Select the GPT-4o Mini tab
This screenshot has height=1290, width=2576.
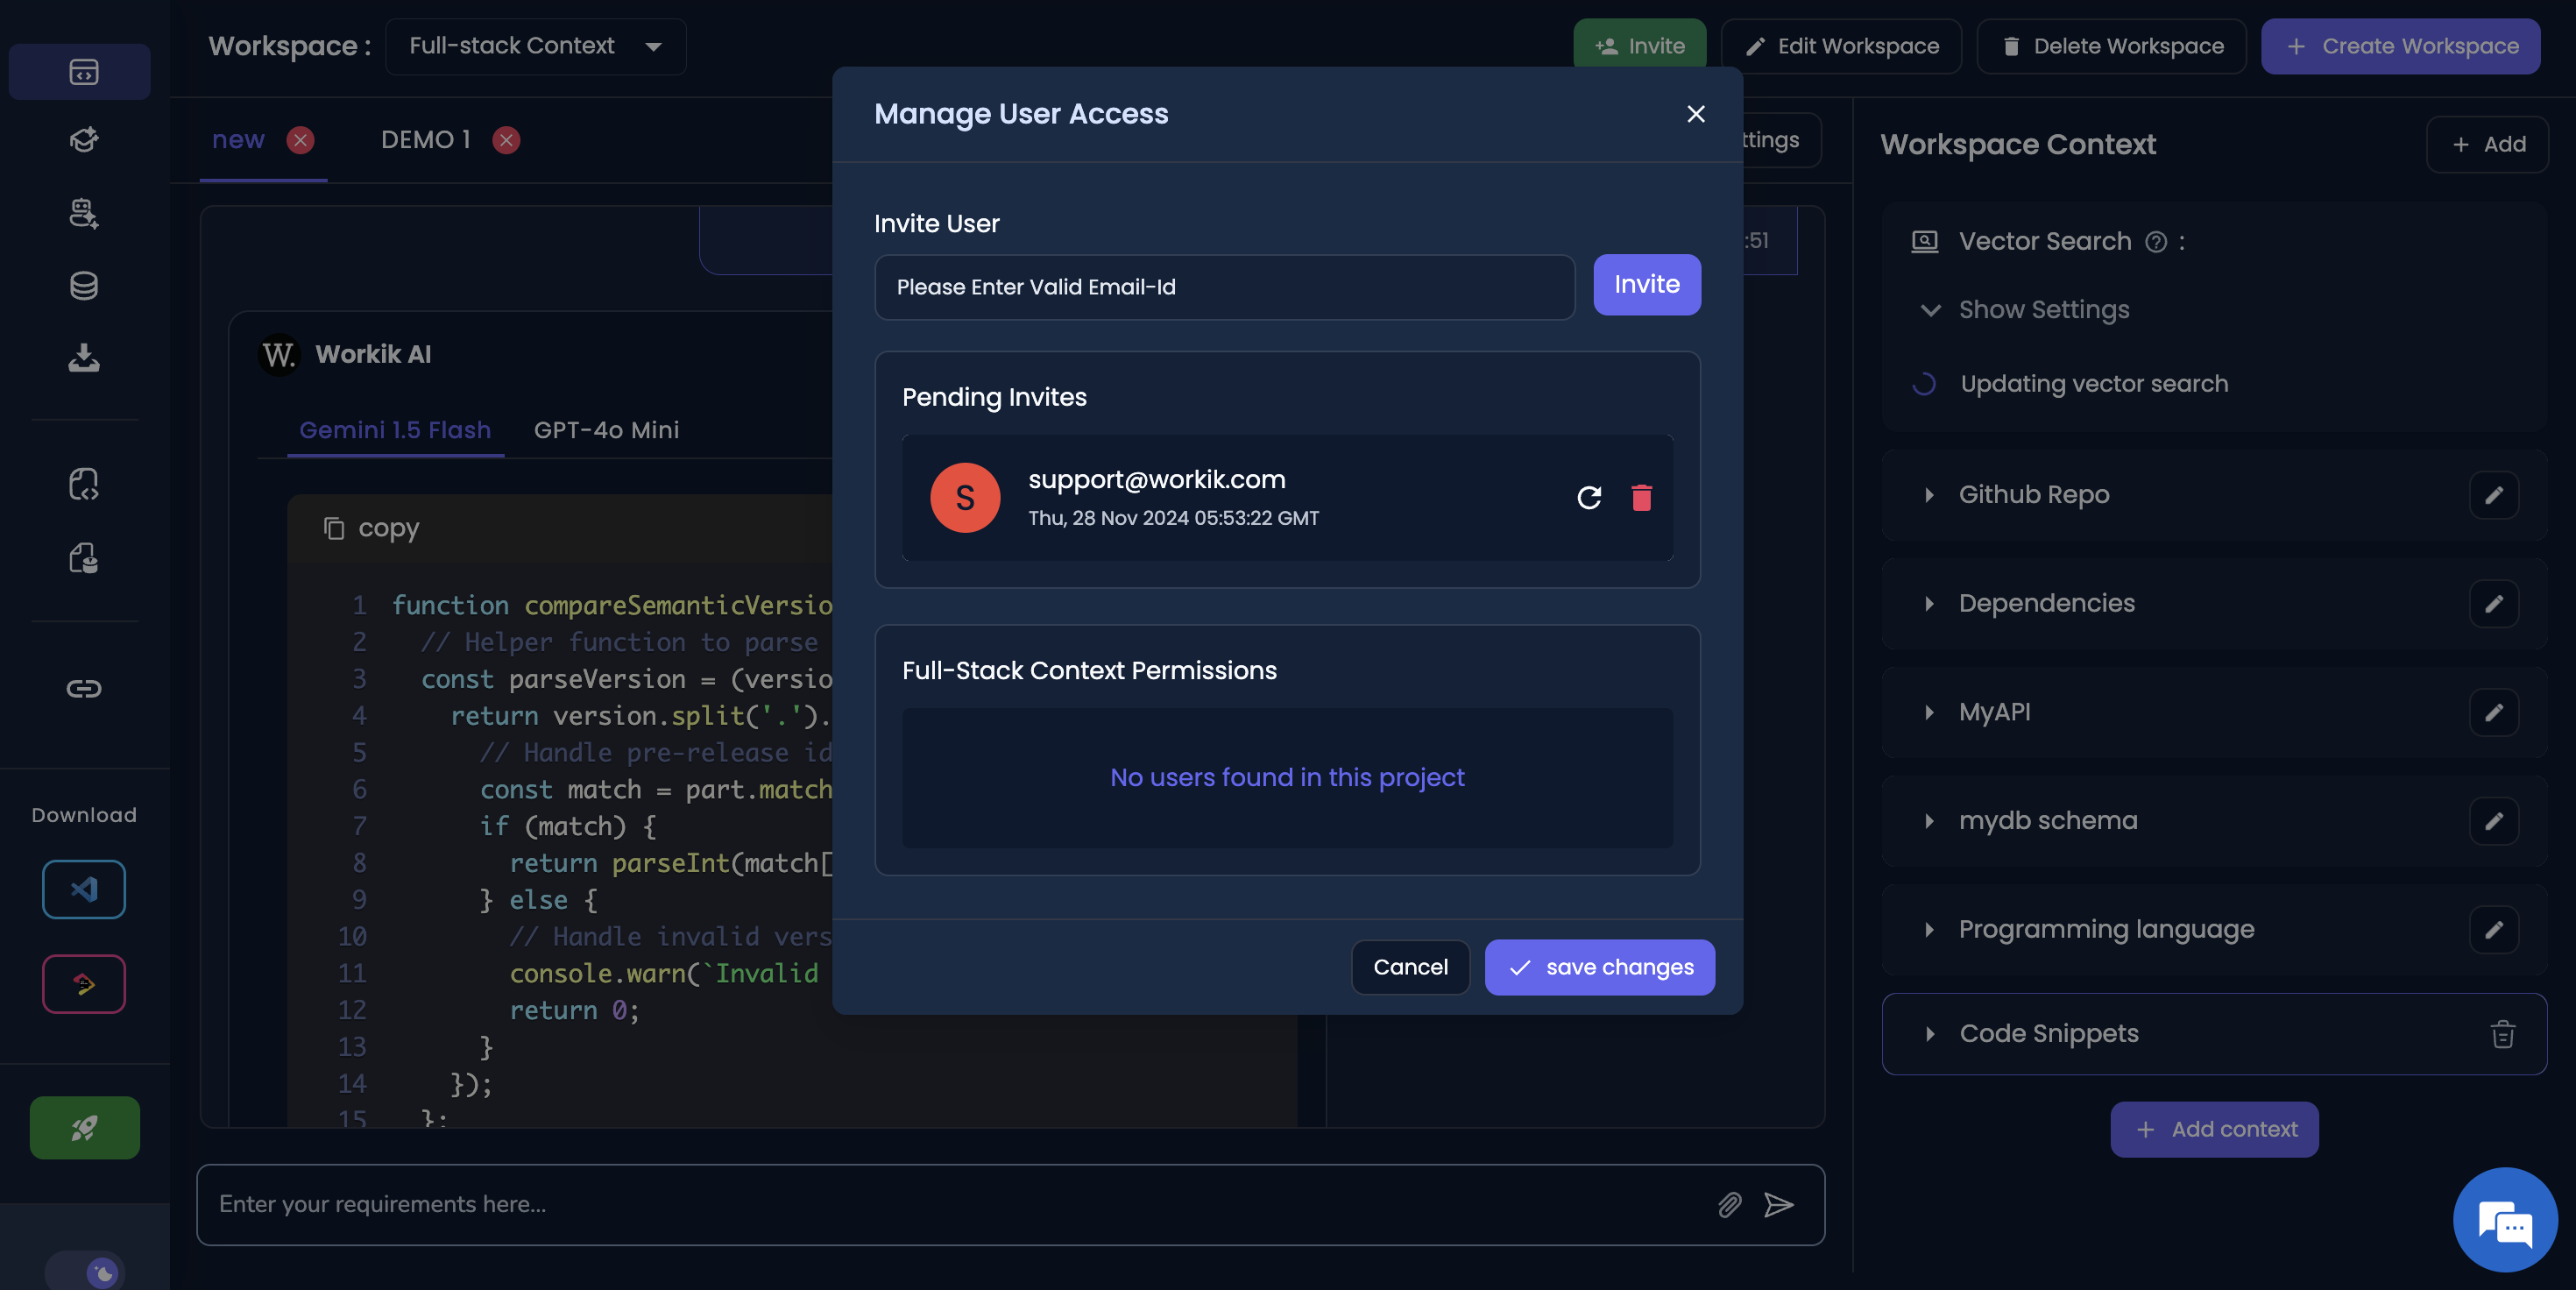tap(606, 430)
